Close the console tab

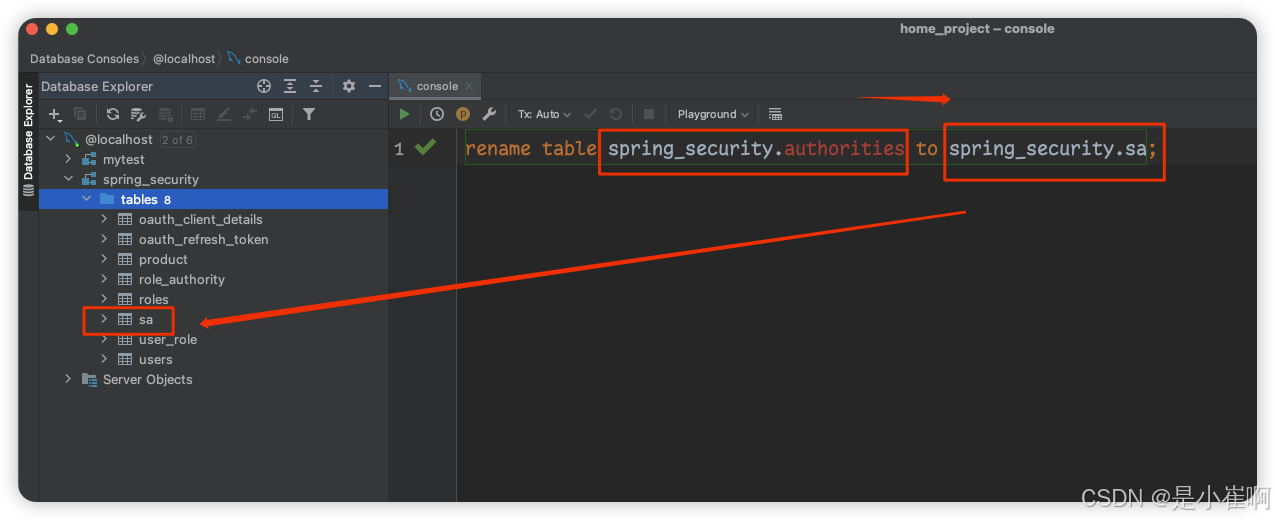[469, 86]
